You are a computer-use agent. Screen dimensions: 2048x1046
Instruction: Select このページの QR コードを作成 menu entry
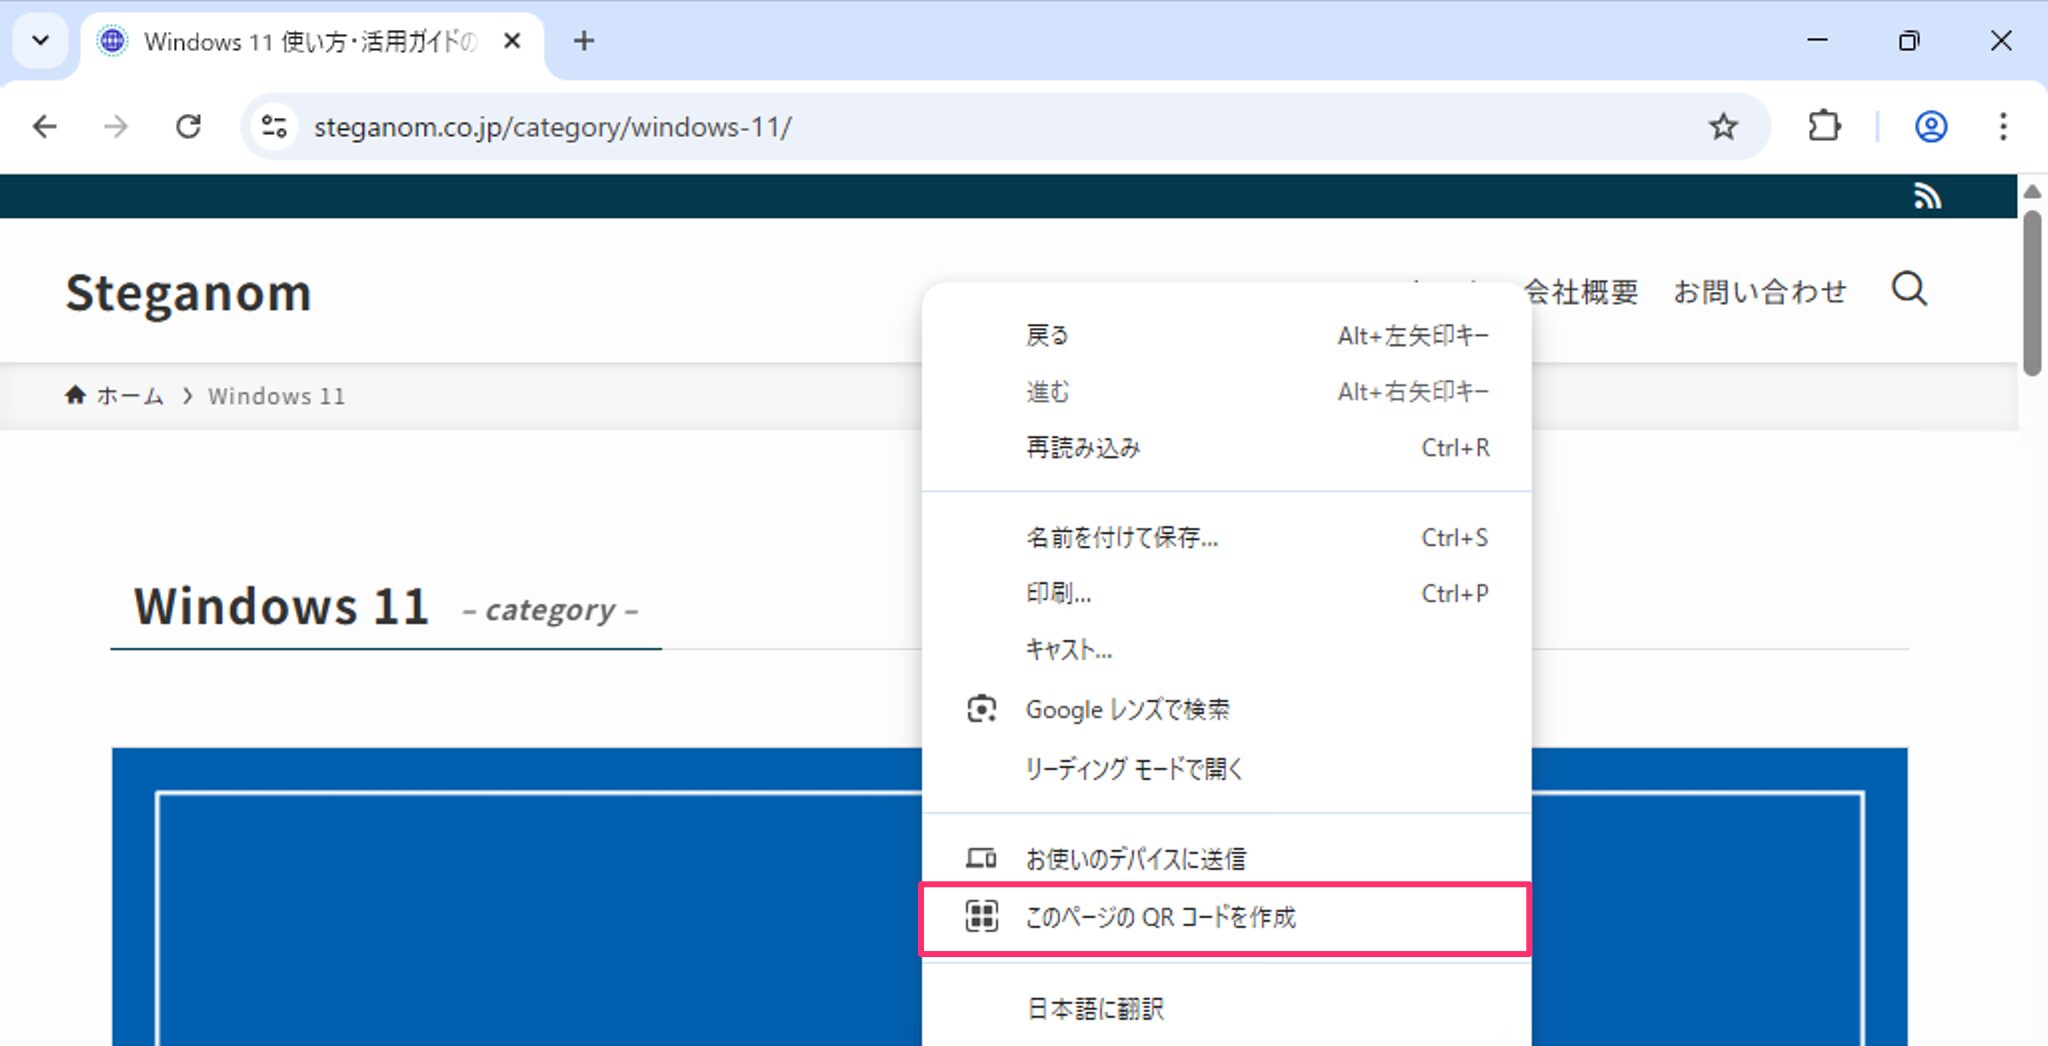point(1160,917)
